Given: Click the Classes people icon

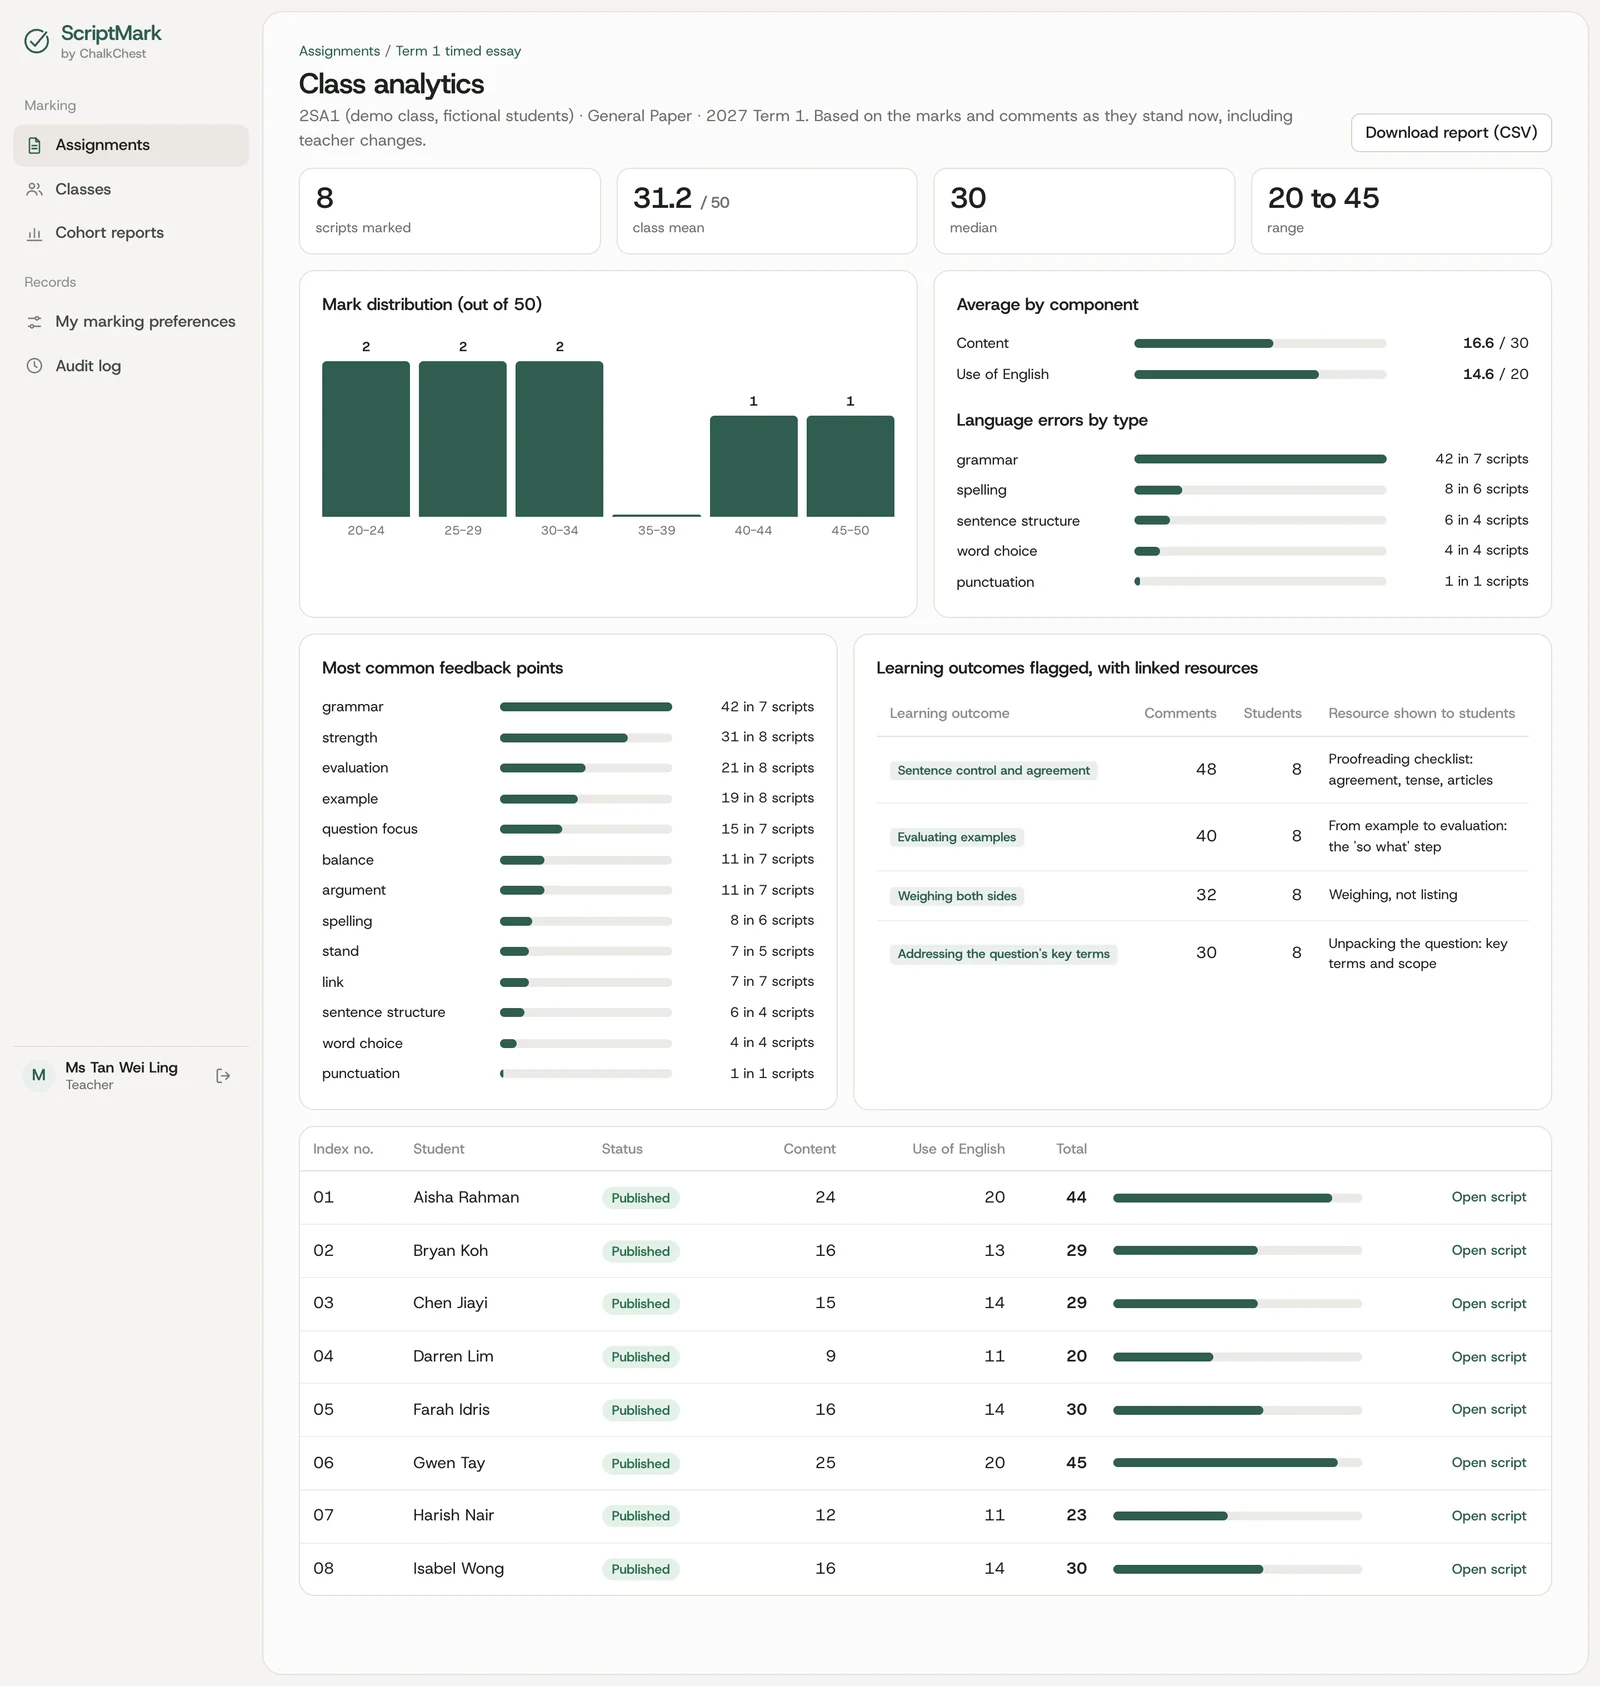Looking at the screenshot, I should click(x=34, y=189).
